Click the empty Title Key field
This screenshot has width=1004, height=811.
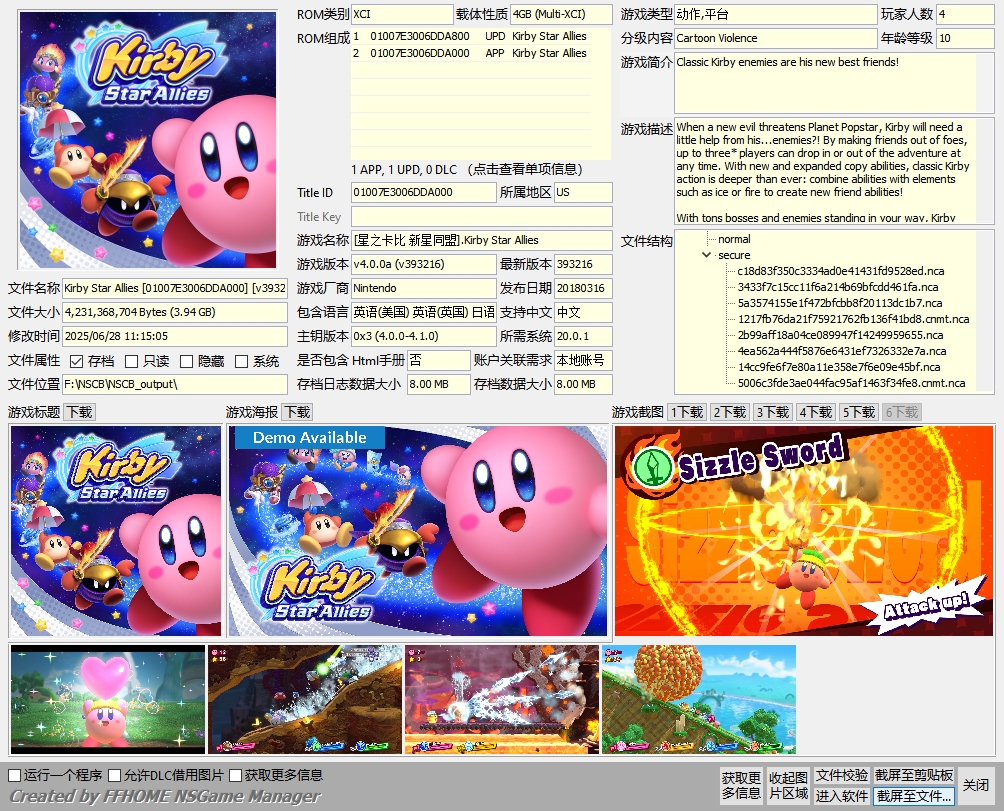pos(481,216)
